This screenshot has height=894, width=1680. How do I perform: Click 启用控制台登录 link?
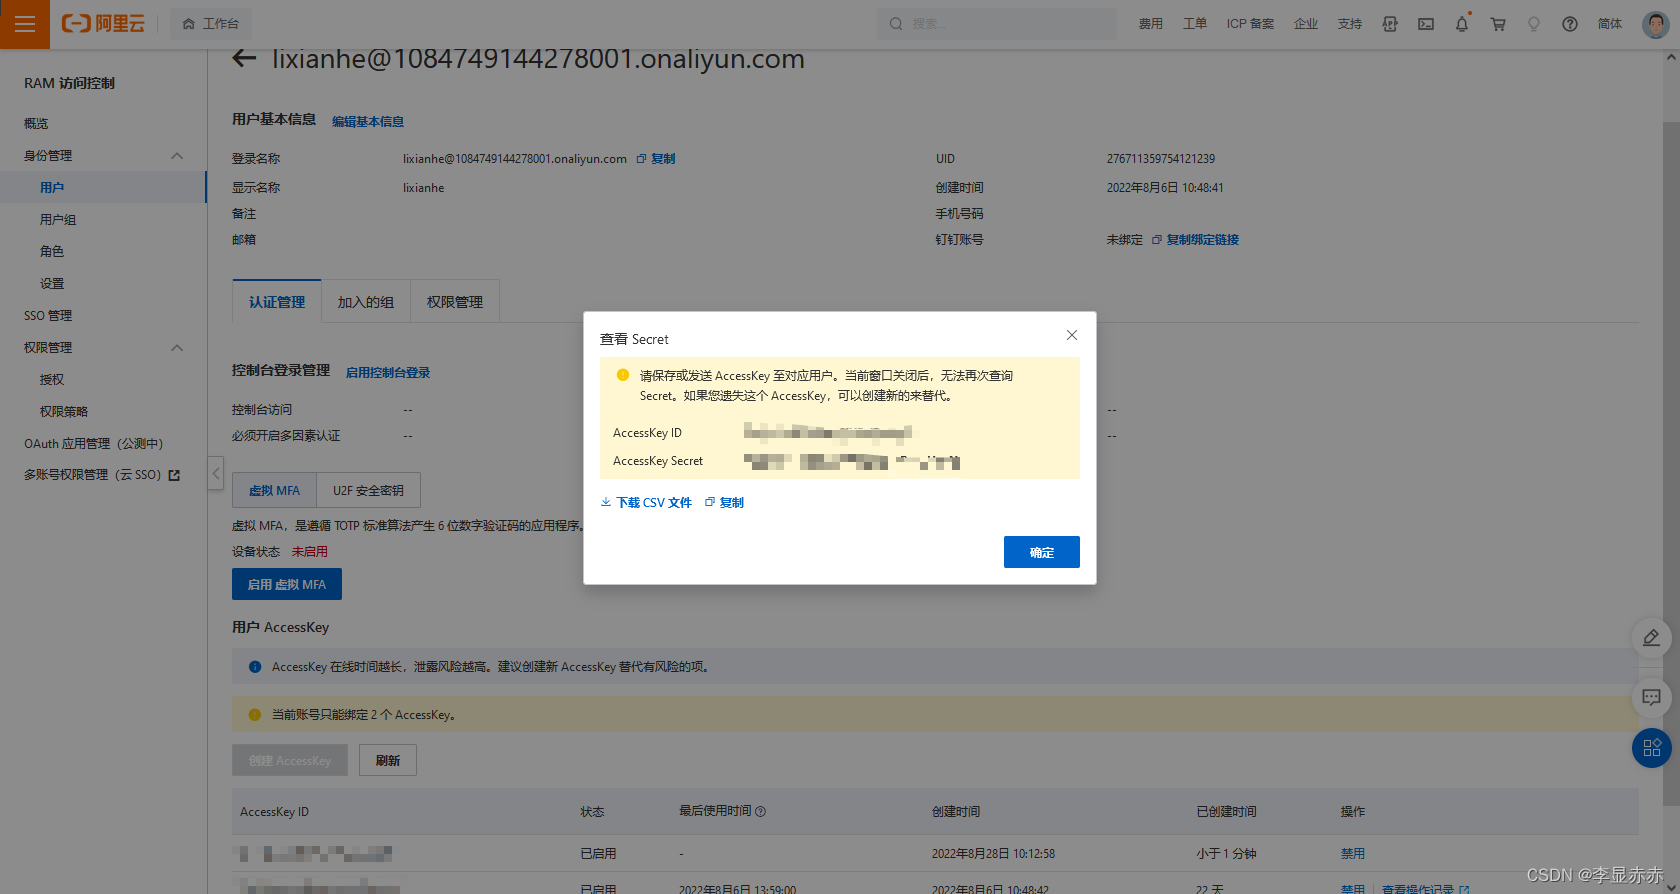(388, 372)
